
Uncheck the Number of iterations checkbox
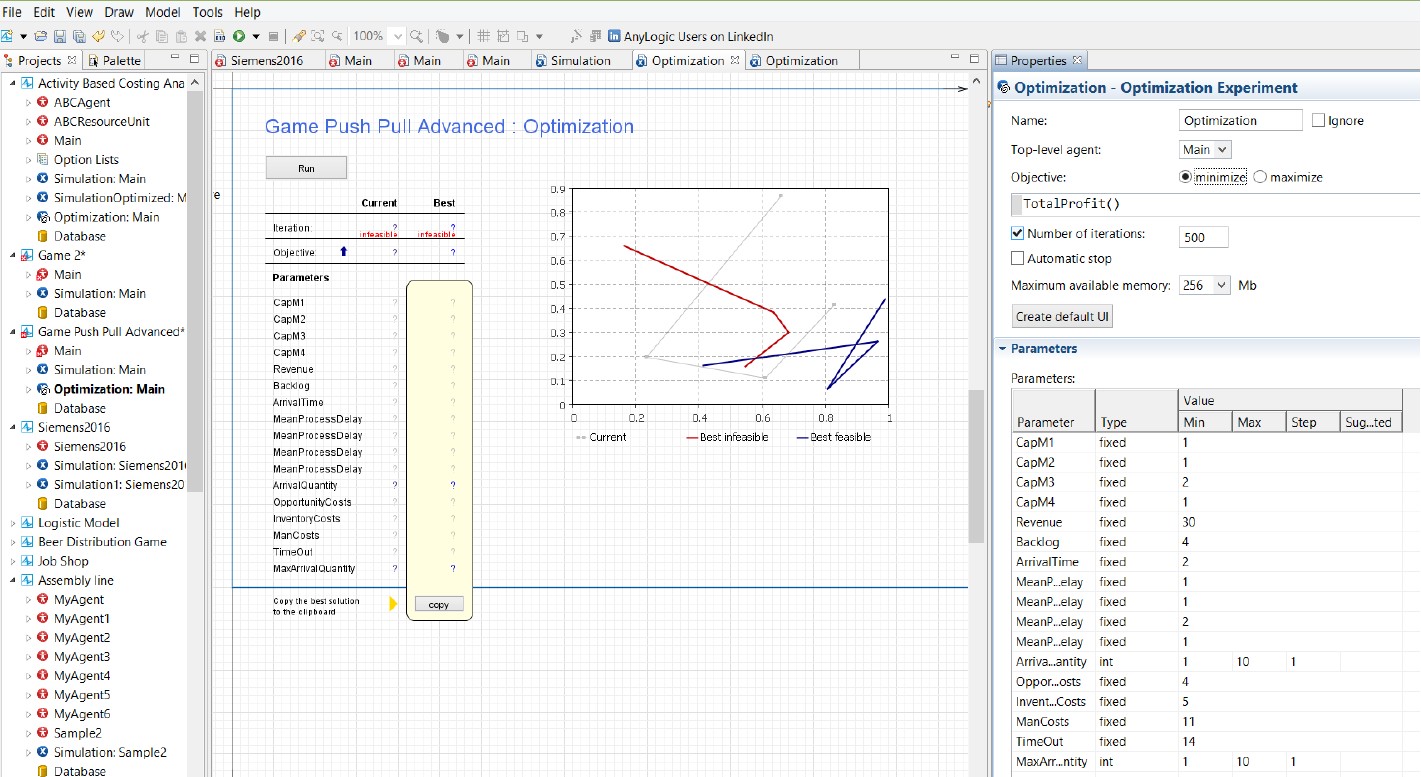[1018, 234]
